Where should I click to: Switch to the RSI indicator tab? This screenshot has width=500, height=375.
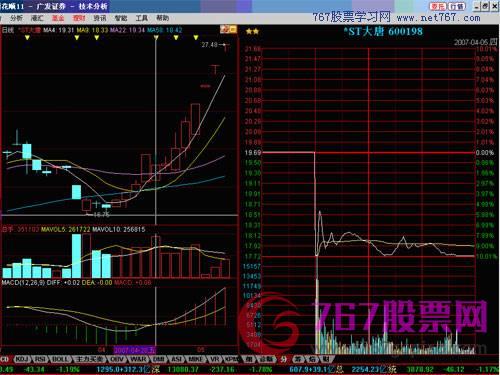coord(40,359)
